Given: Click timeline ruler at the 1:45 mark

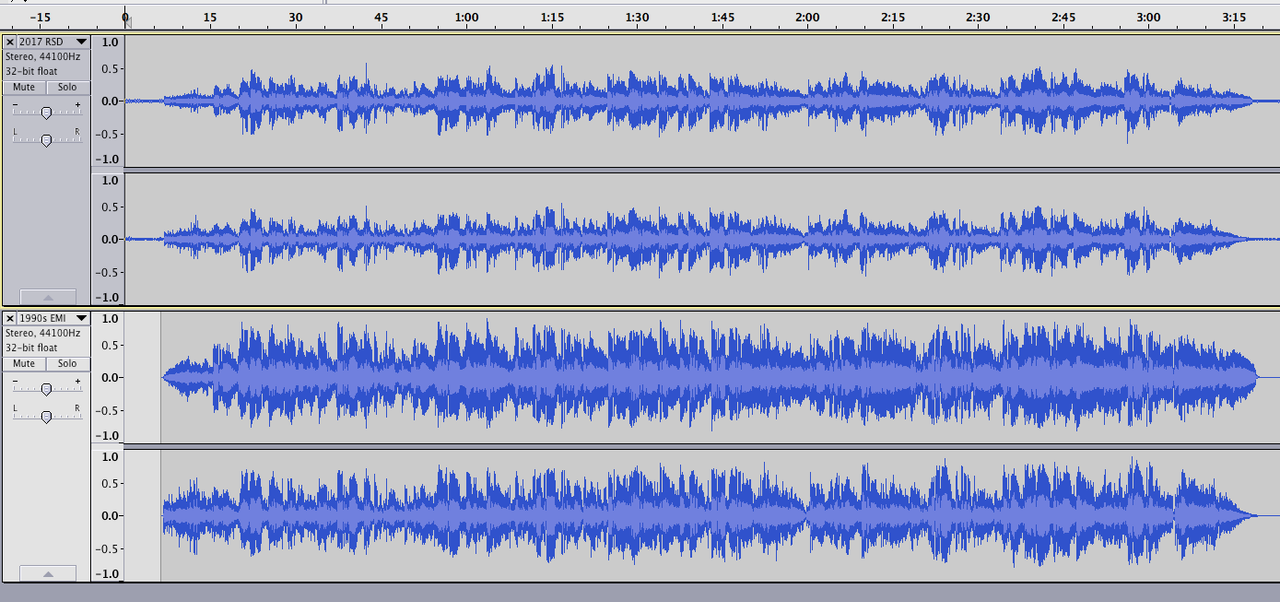Looking at the screenshot, I should [722, 17].
